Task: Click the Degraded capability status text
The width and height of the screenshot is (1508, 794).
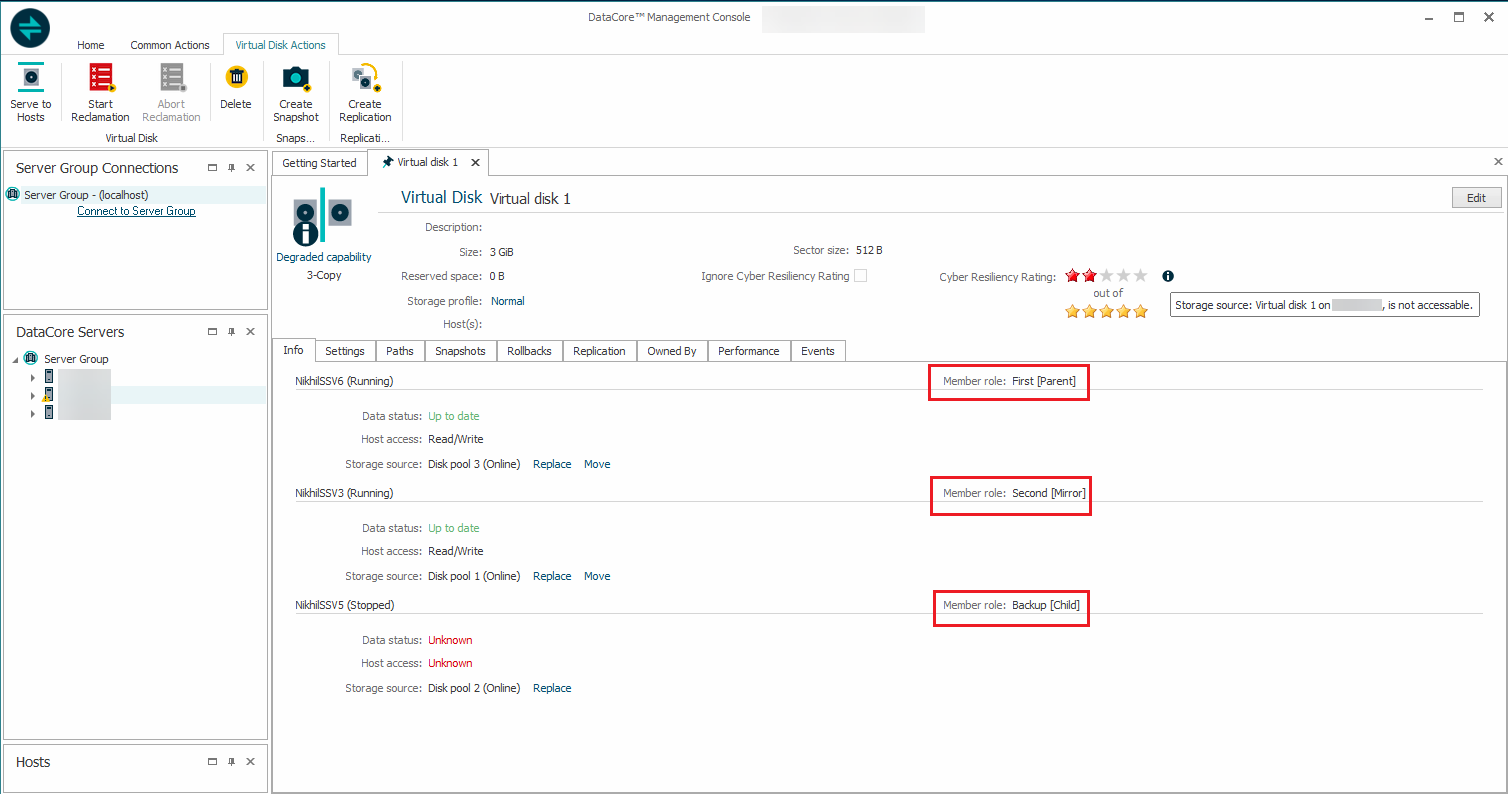Action: point(324,257)
